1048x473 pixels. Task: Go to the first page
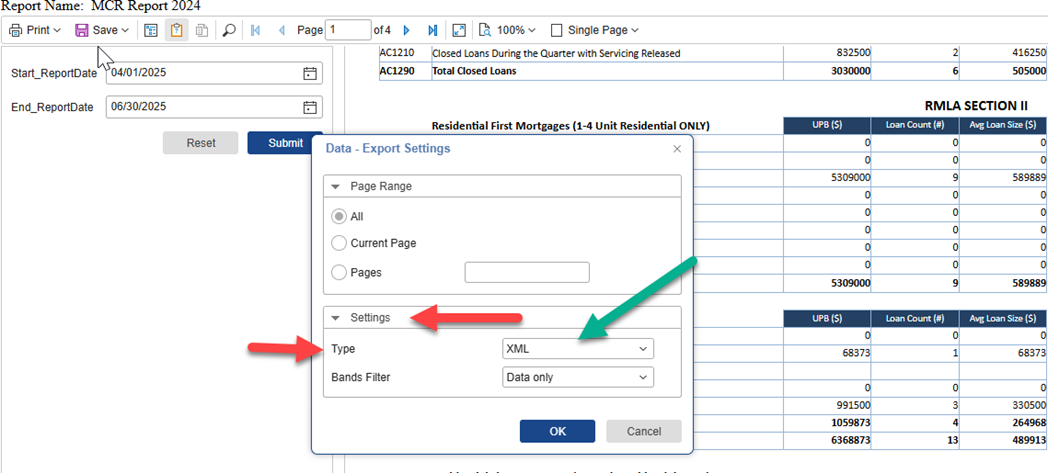(x=256, y=30)
